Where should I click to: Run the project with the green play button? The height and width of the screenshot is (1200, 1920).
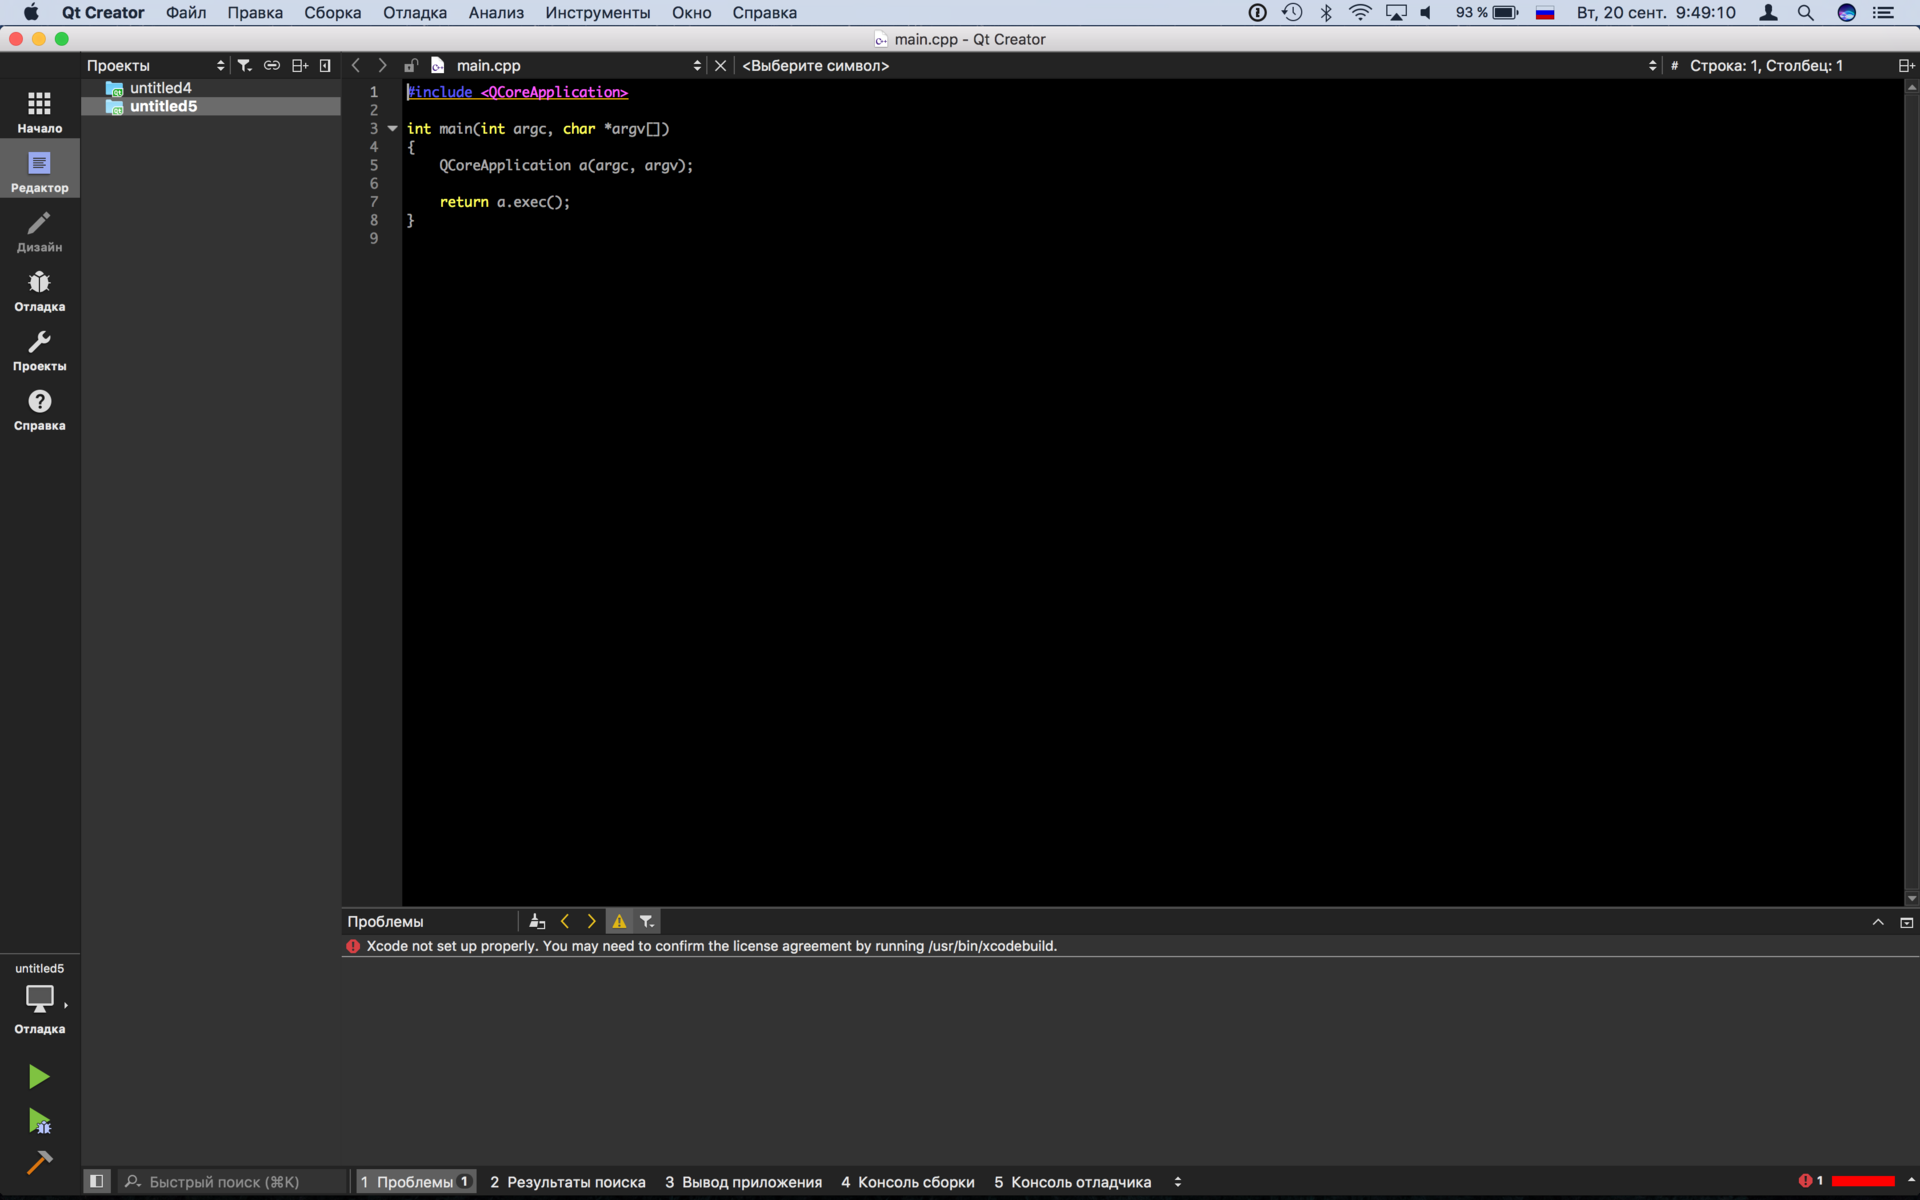[x=39, y=1076]
